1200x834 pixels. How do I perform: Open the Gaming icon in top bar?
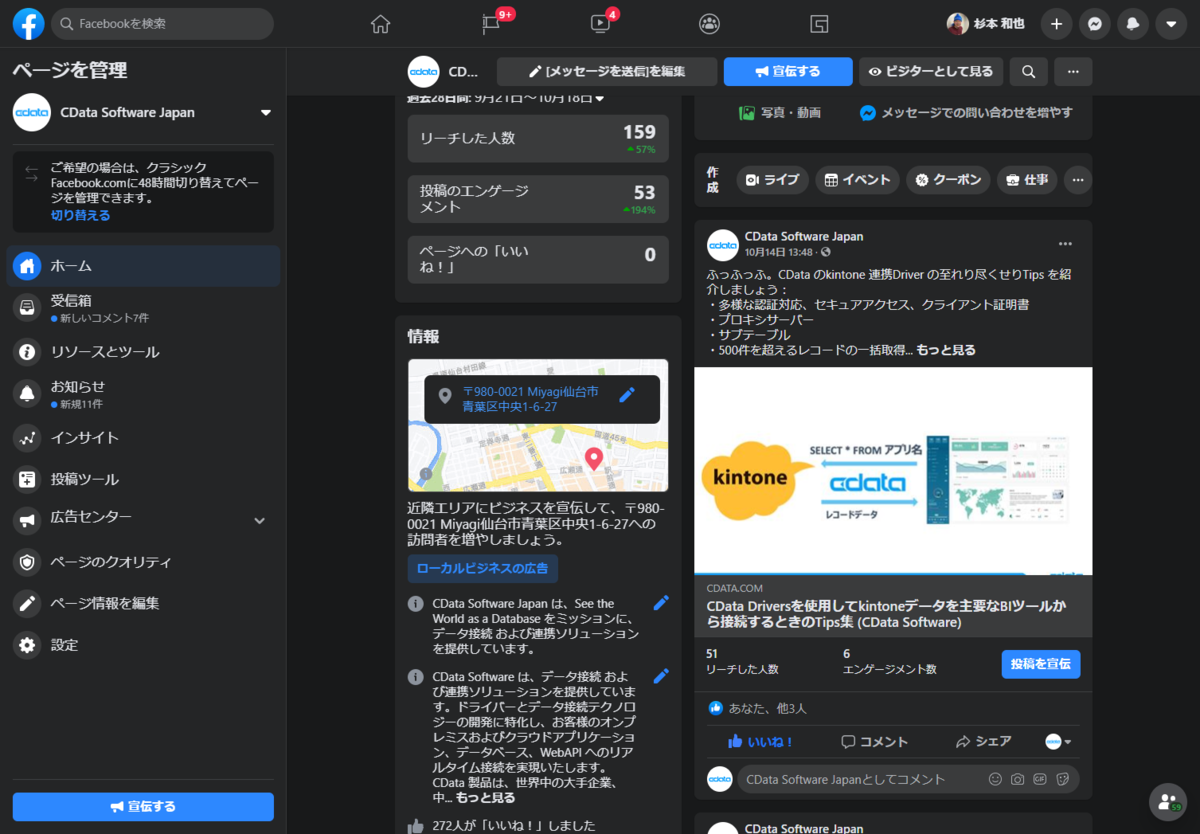tap(819, 24)
